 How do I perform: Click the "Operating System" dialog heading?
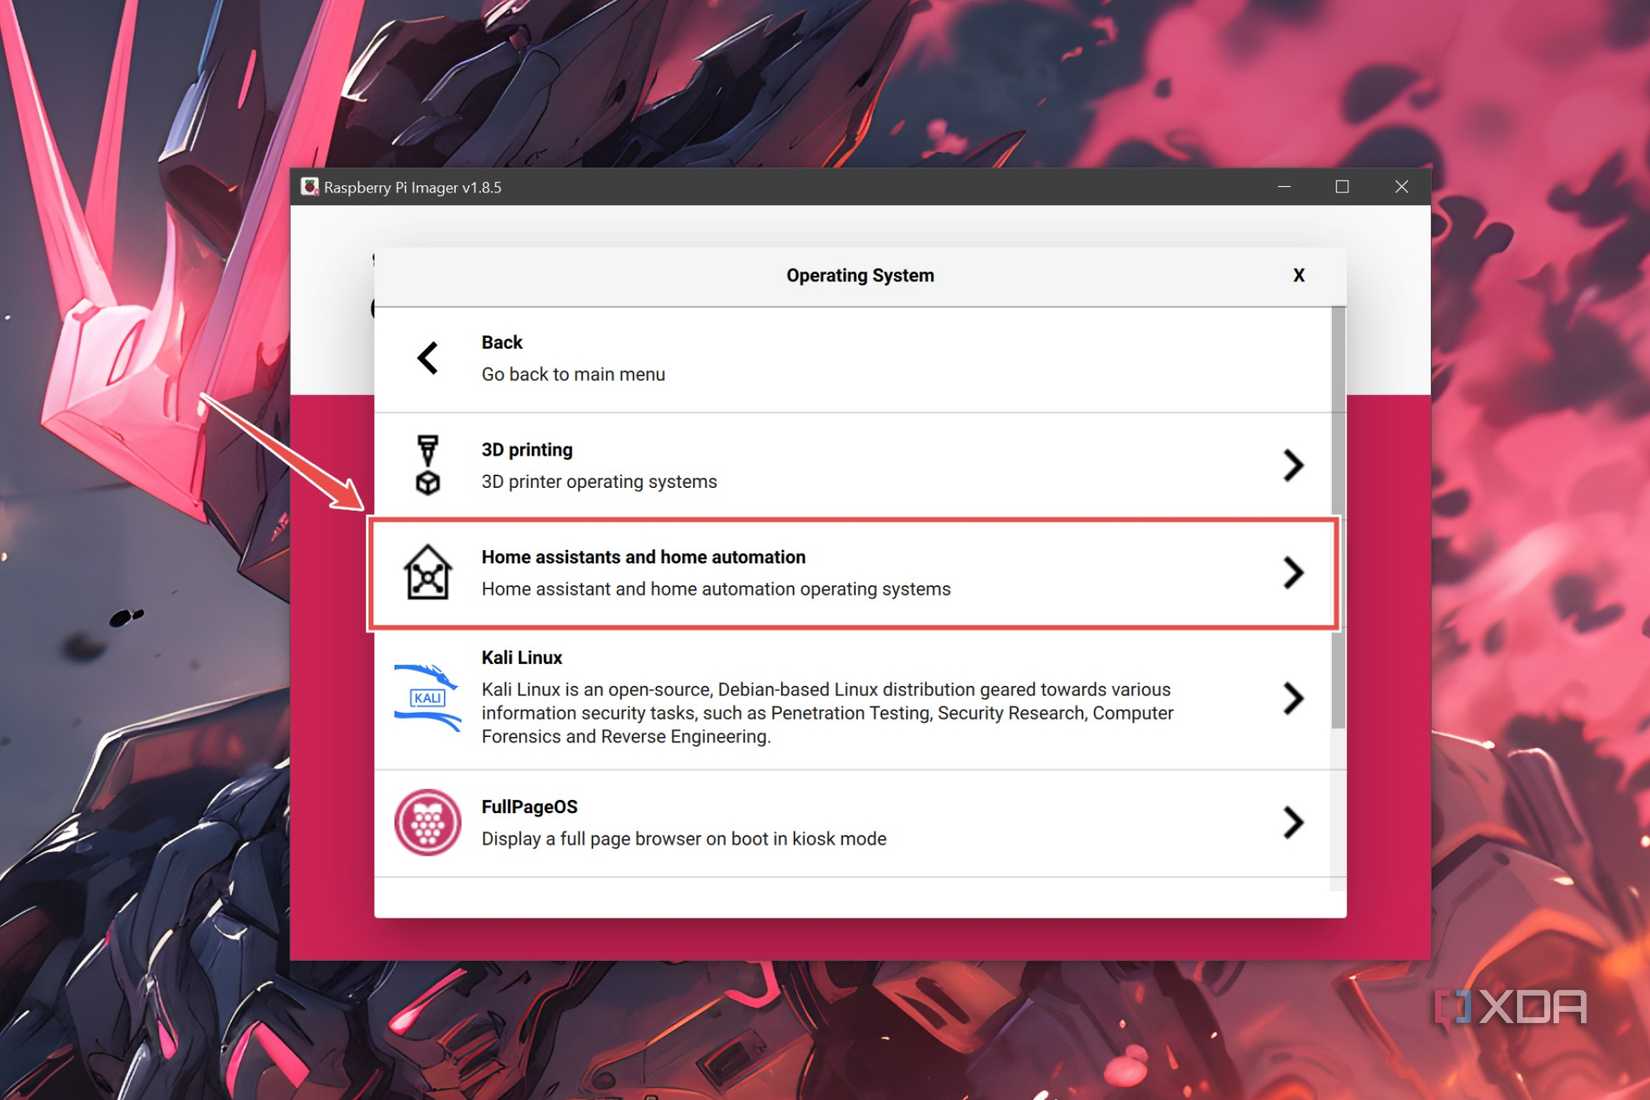pyautogui.click(x=860, y=275)
